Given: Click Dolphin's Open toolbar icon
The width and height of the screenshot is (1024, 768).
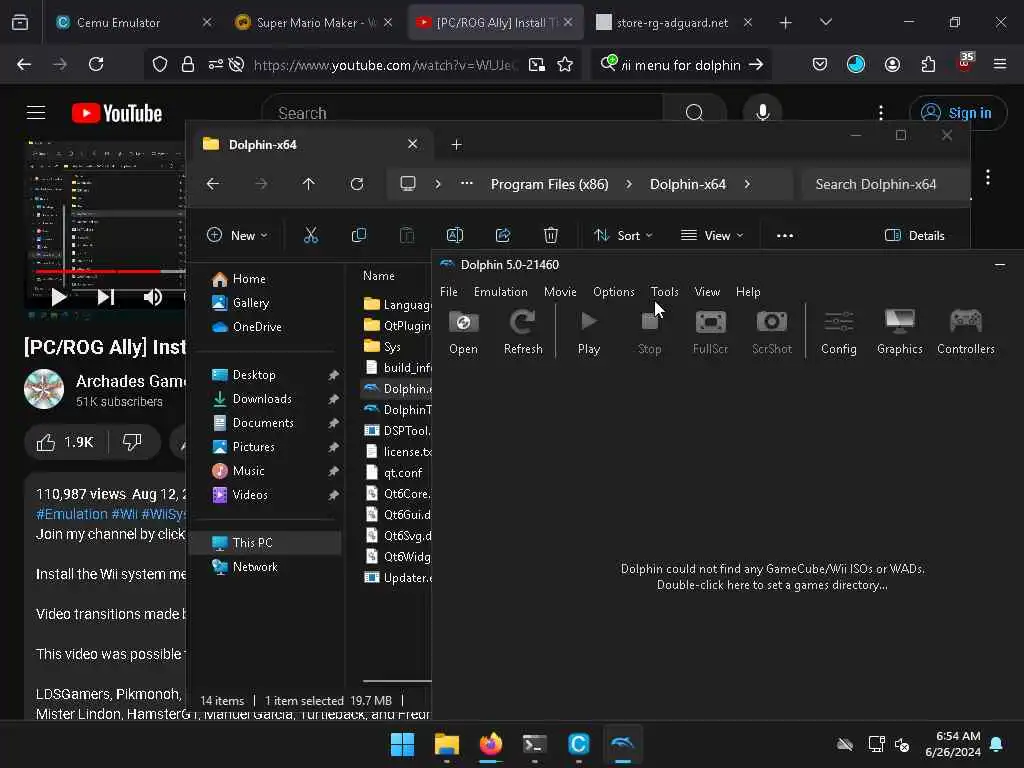Looking at the screenshot, I should [x=463, y=332].
